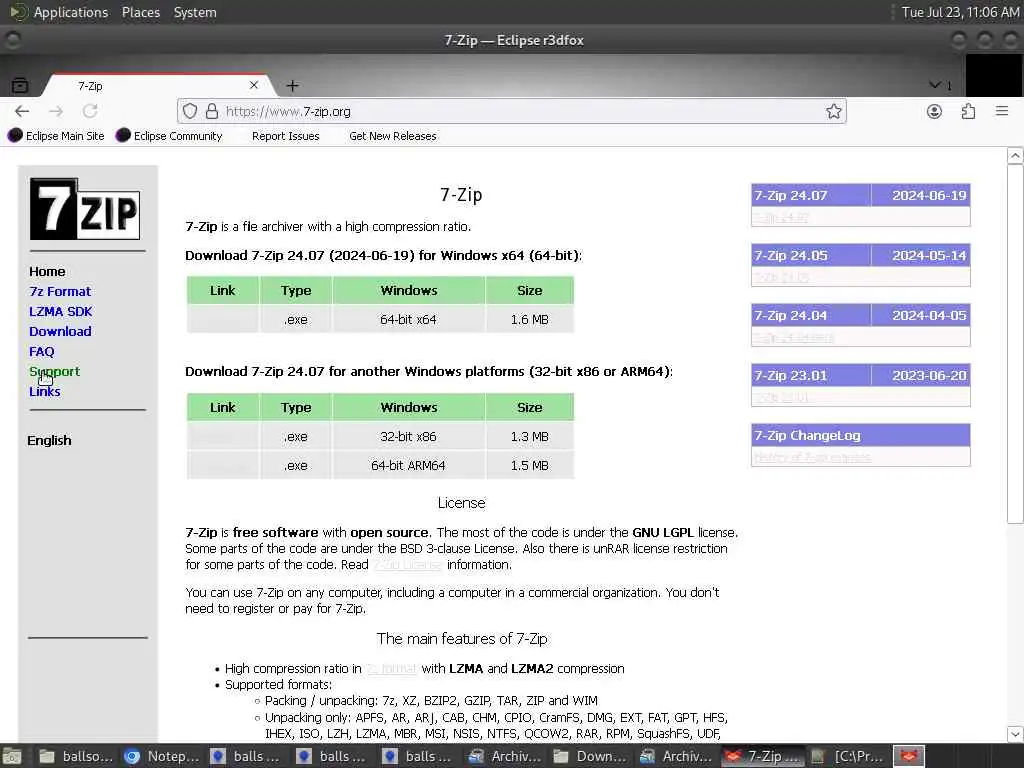Click the scrollbar up arrow
This screenshot has height=768, width=1024.
click(1015, 155)
